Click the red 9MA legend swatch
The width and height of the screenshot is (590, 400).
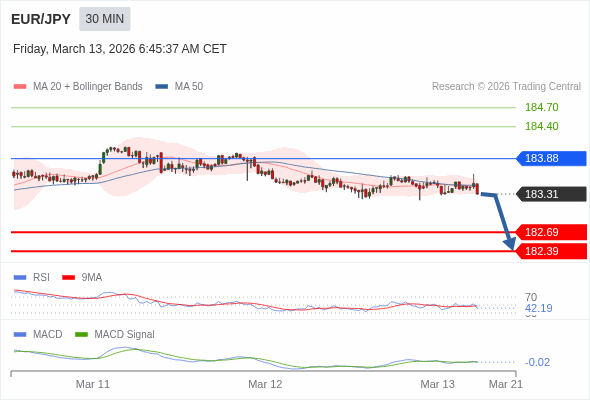(68, 278)
